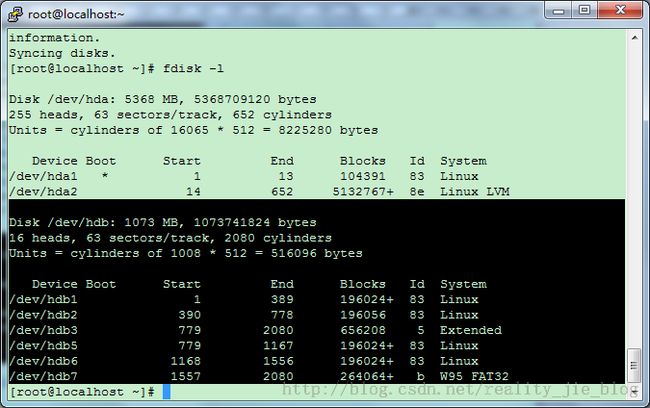Click the 104391 blocks value
The height and width of the screenshot is (408, 650).
tap(363, 176)
